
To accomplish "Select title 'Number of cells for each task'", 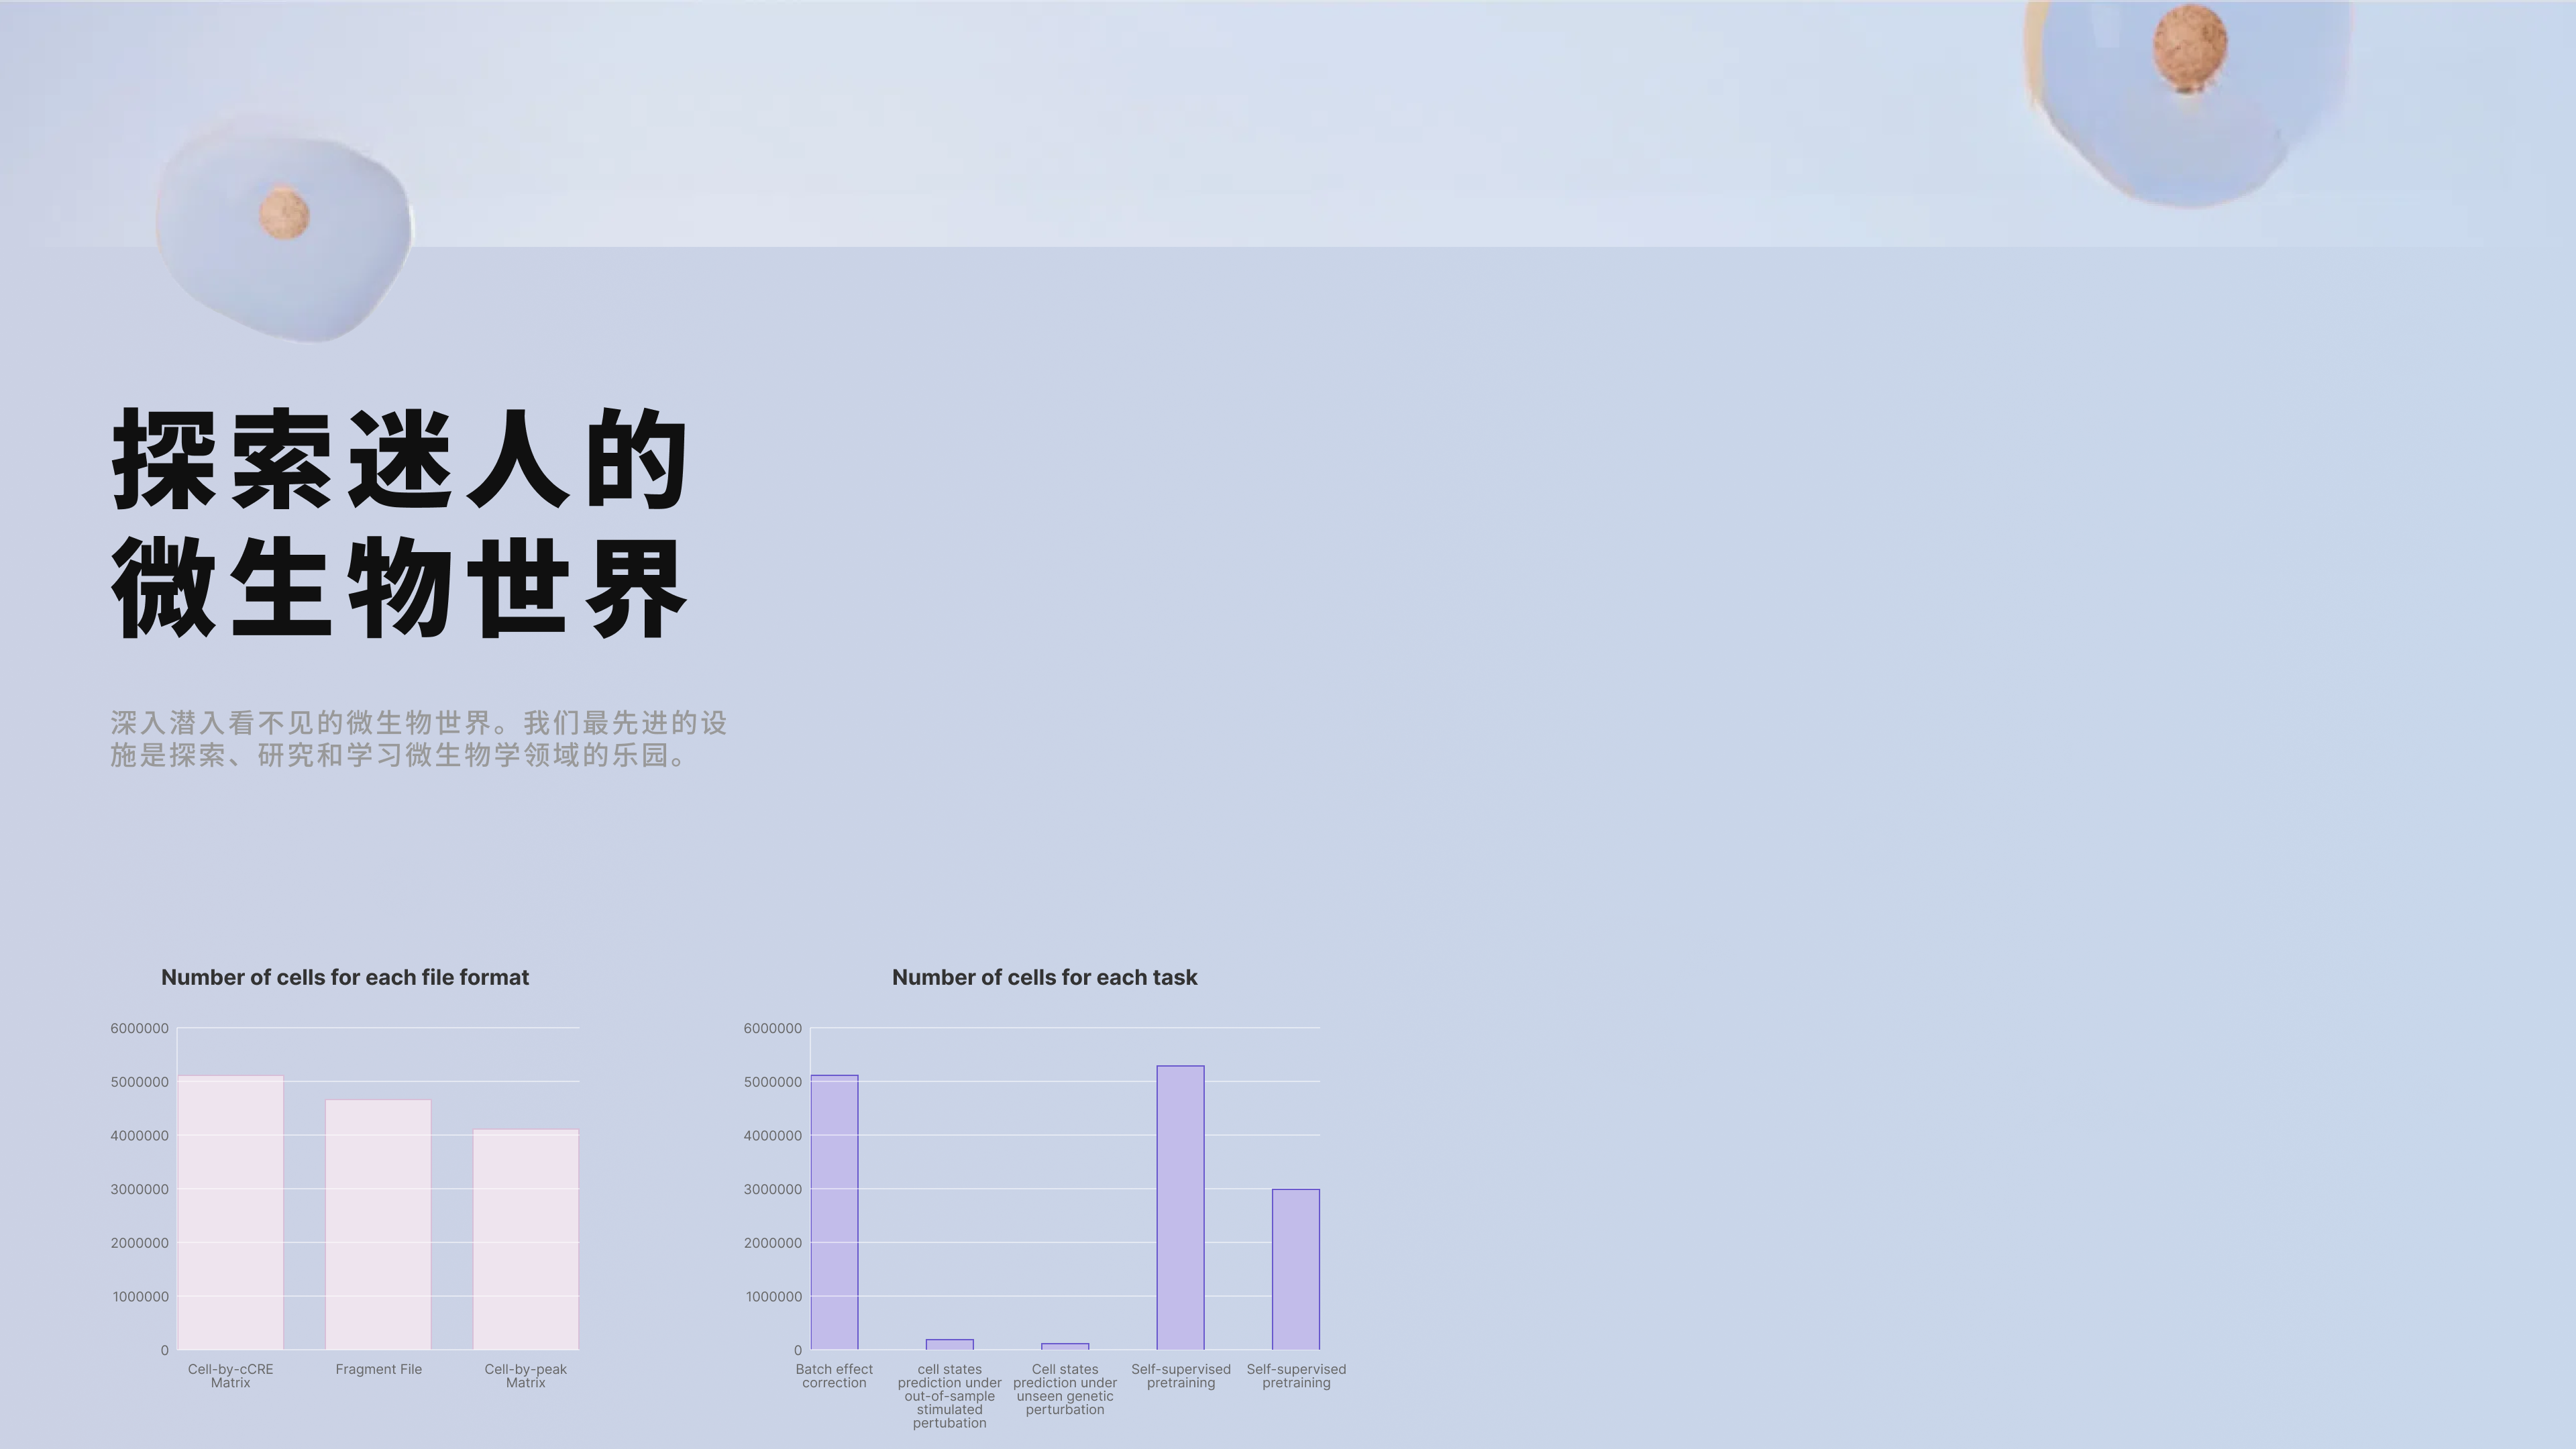I will click(x=1044, y=977).
